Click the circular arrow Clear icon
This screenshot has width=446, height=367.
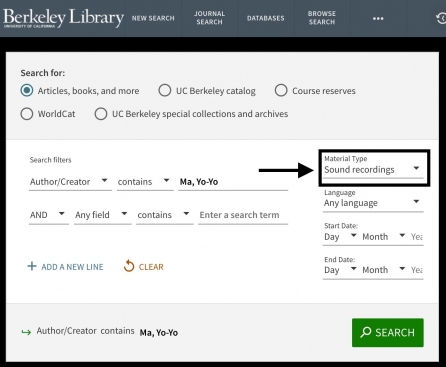(x=129, y=266)
